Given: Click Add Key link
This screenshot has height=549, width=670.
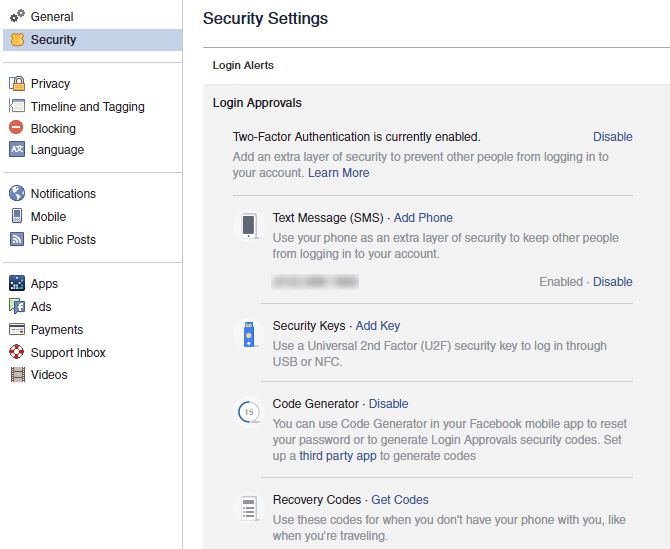Looking at the screenshot, I should 378,326.
